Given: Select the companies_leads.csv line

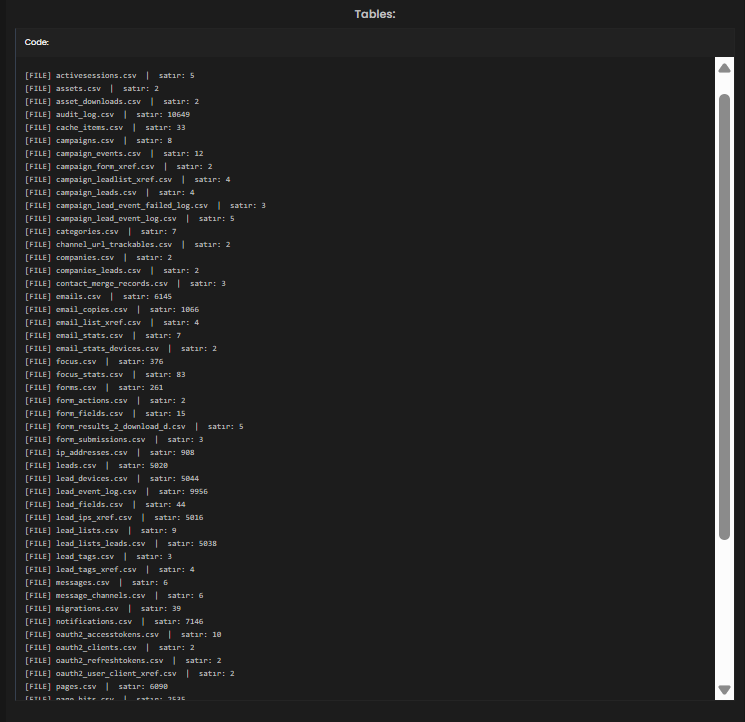Looking at the screenshot, I should (112, 270).
